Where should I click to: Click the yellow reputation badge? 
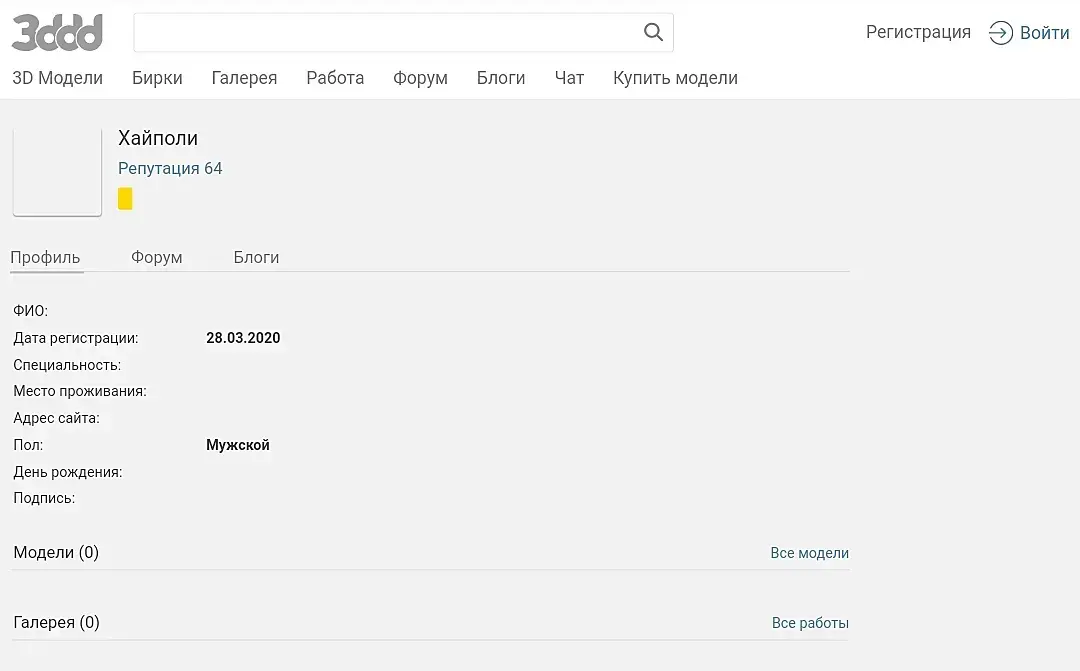pos(125,199)
